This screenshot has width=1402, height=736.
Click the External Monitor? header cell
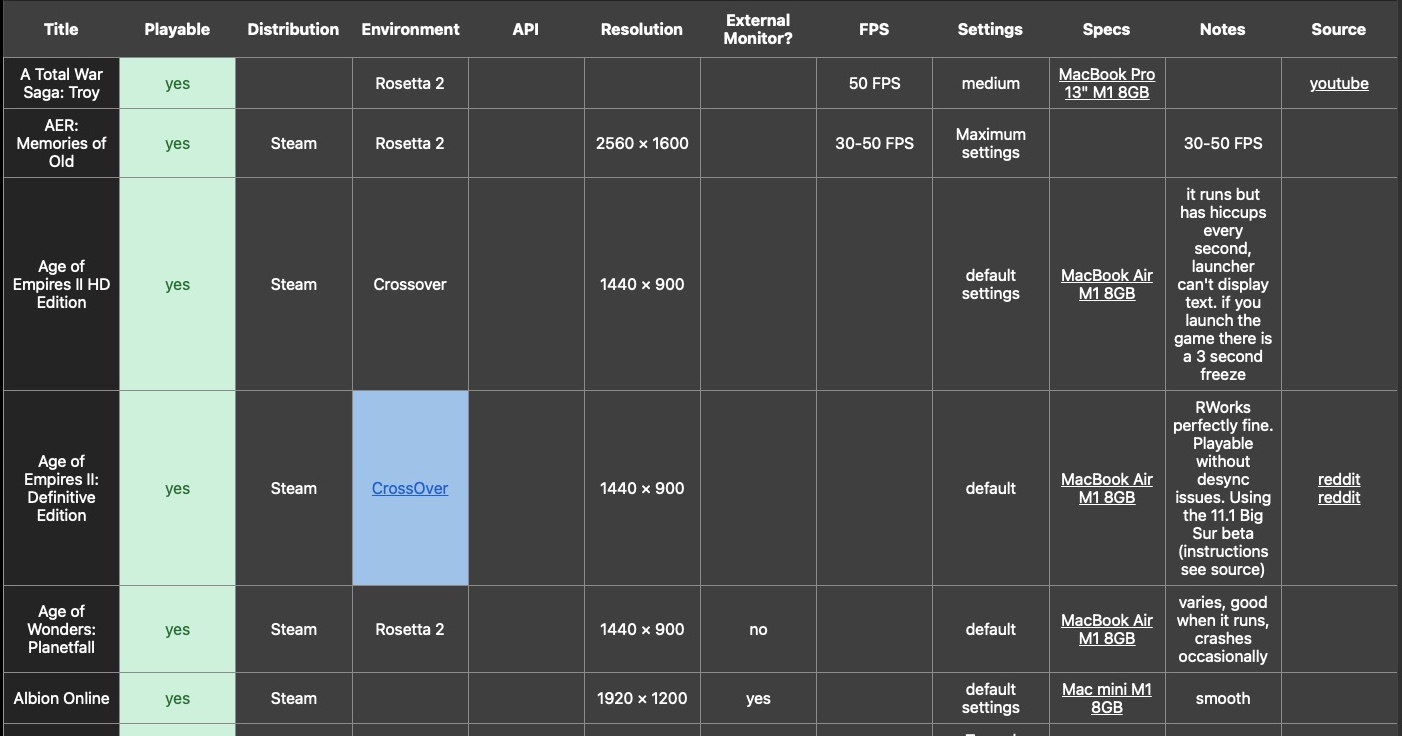click(758, 29)
